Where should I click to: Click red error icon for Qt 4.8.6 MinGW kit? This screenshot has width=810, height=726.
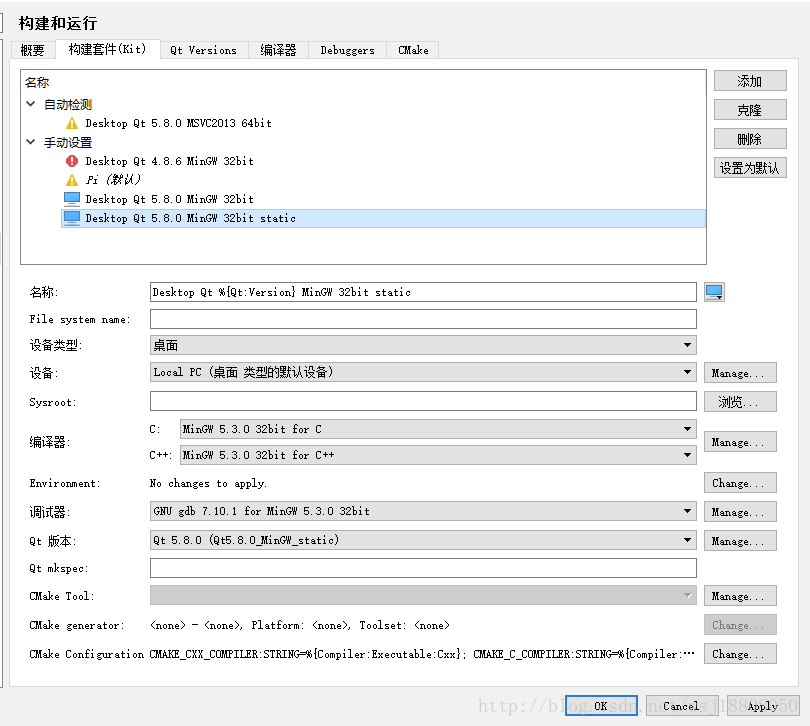tap(71, 161)
